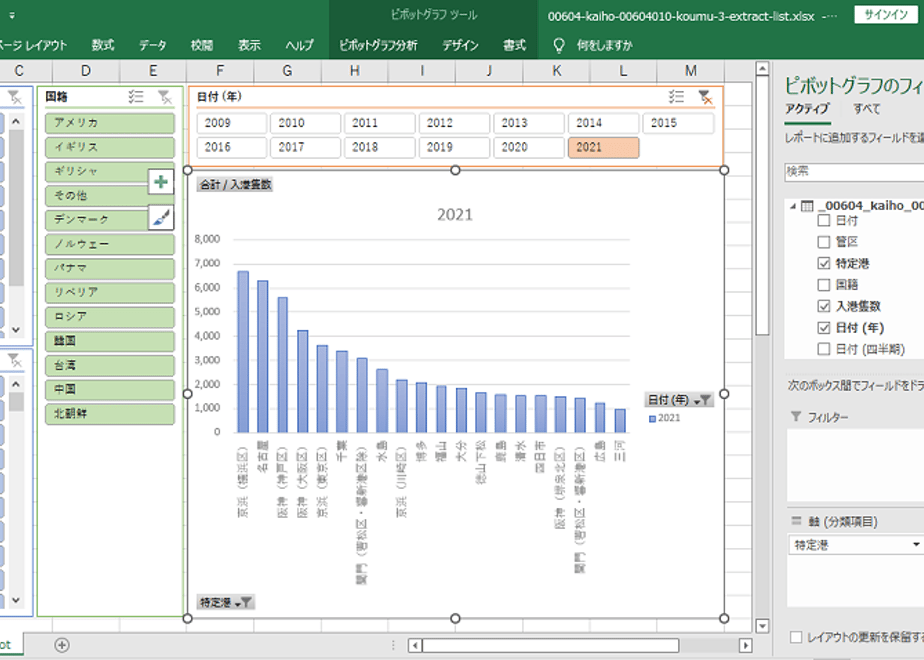
Task: Uncheck the 日付 (年) field checkbox
Action: (824, 328)
